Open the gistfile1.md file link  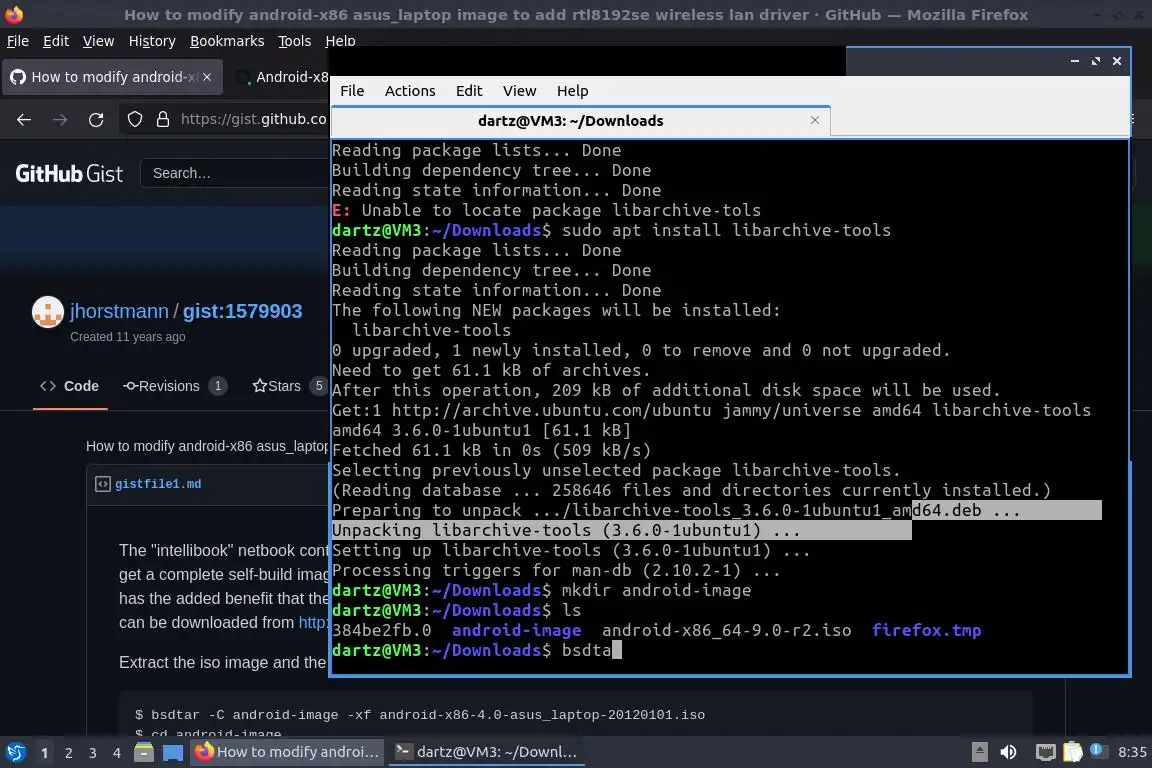(158, 484)
